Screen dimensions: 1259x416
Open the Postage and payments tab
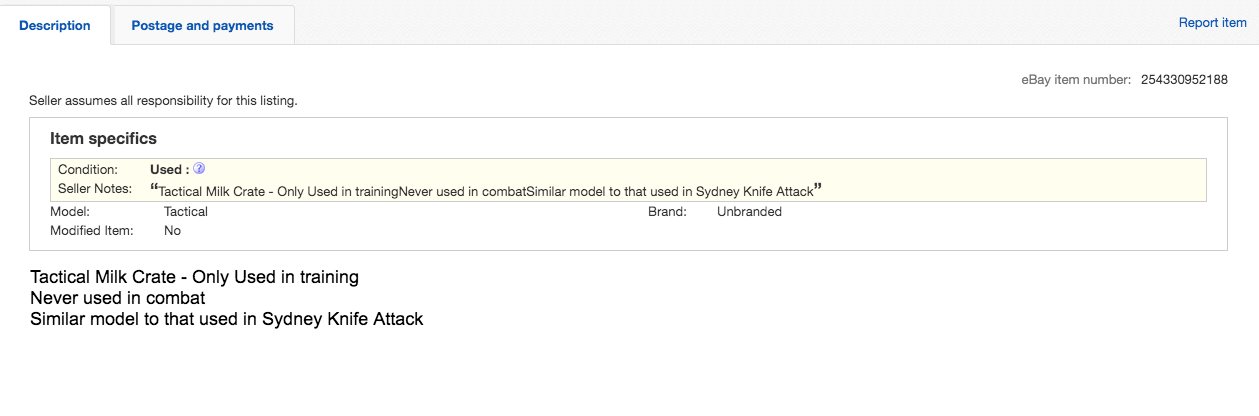pos(202,26)
